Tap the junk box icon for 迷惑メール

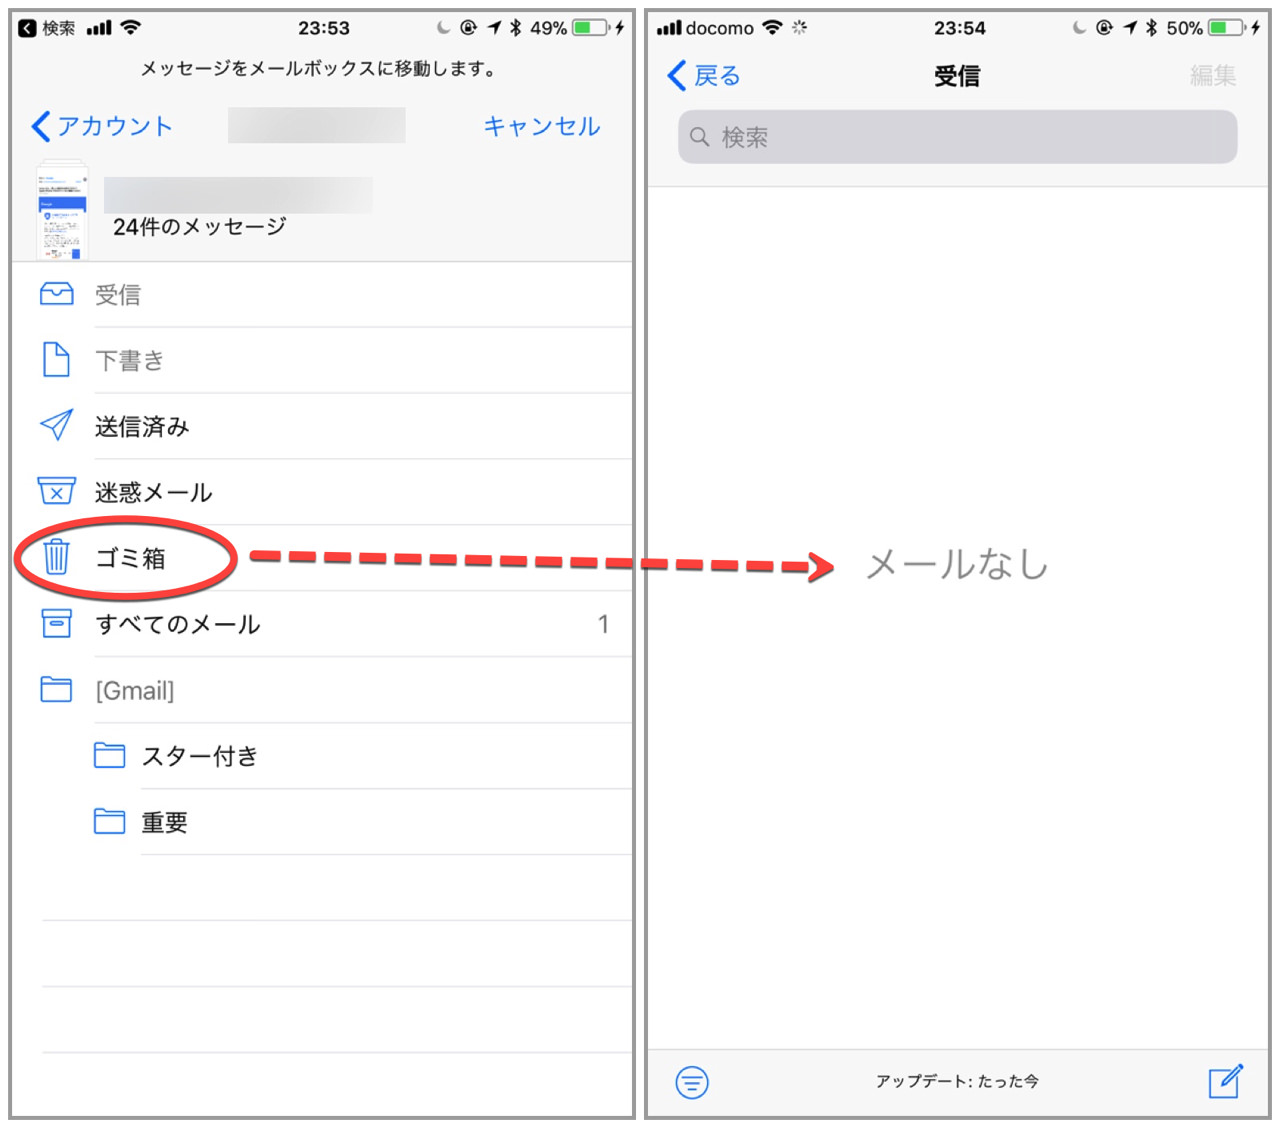coord(56,491)
